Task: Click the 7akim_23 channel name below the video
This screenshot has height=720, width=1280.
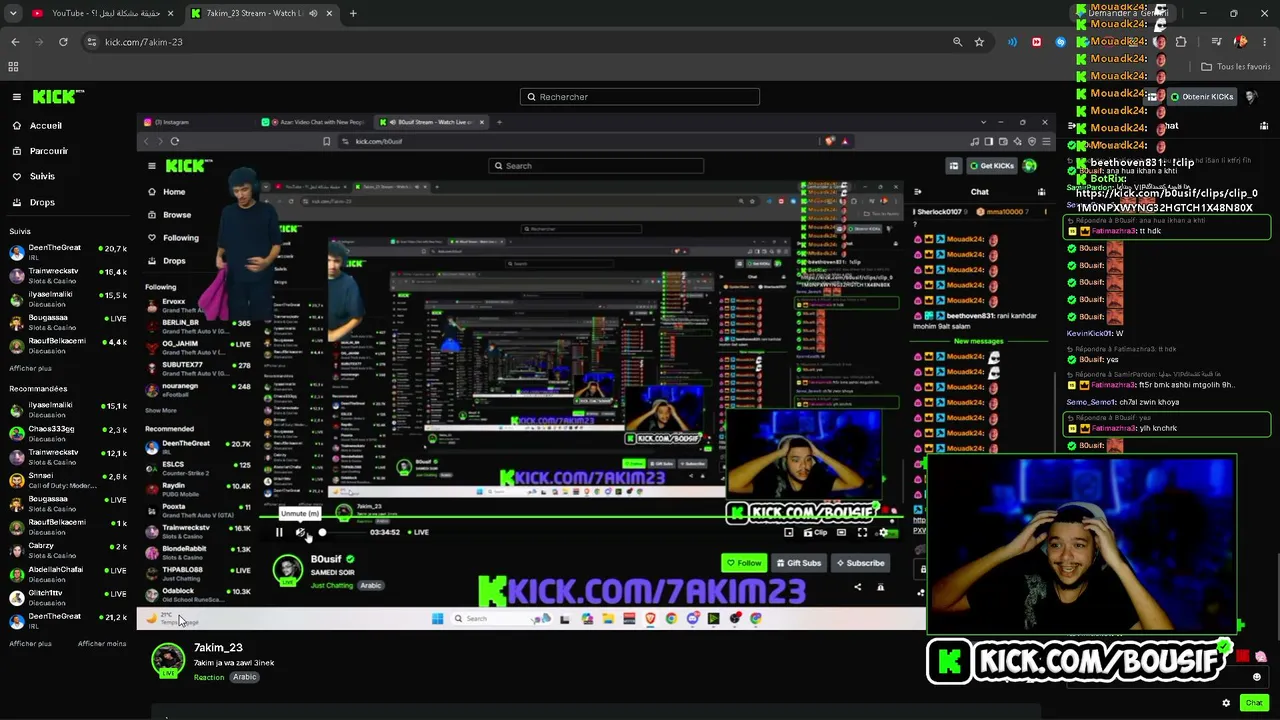Action: [x=218, y=648]
